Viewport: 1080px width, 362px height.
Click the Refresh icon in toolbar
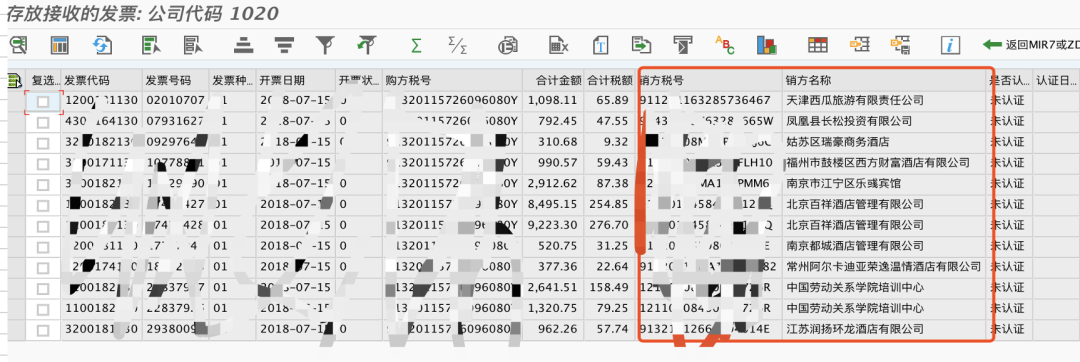[x=102, y=46]
